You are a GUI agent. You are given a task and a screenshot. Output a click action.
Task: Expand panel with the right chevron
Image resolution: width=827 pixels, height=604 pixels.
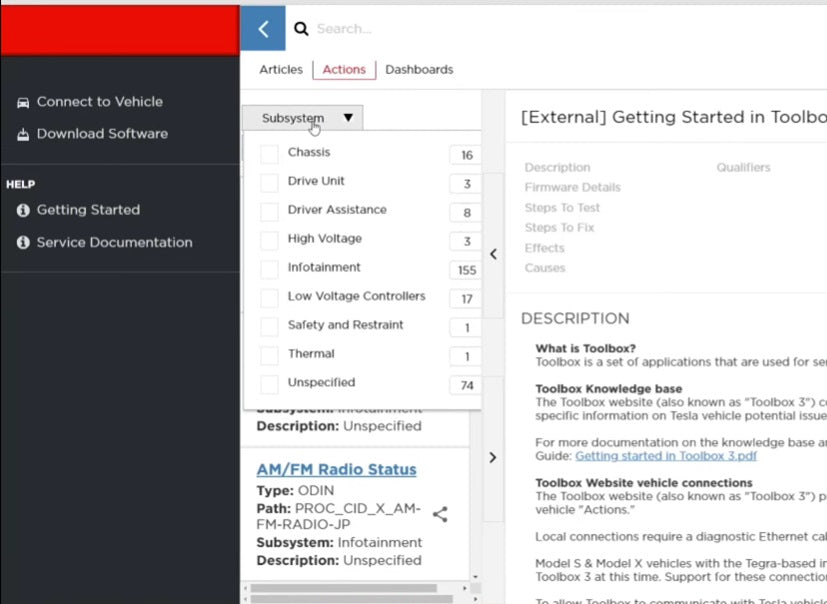493,457
